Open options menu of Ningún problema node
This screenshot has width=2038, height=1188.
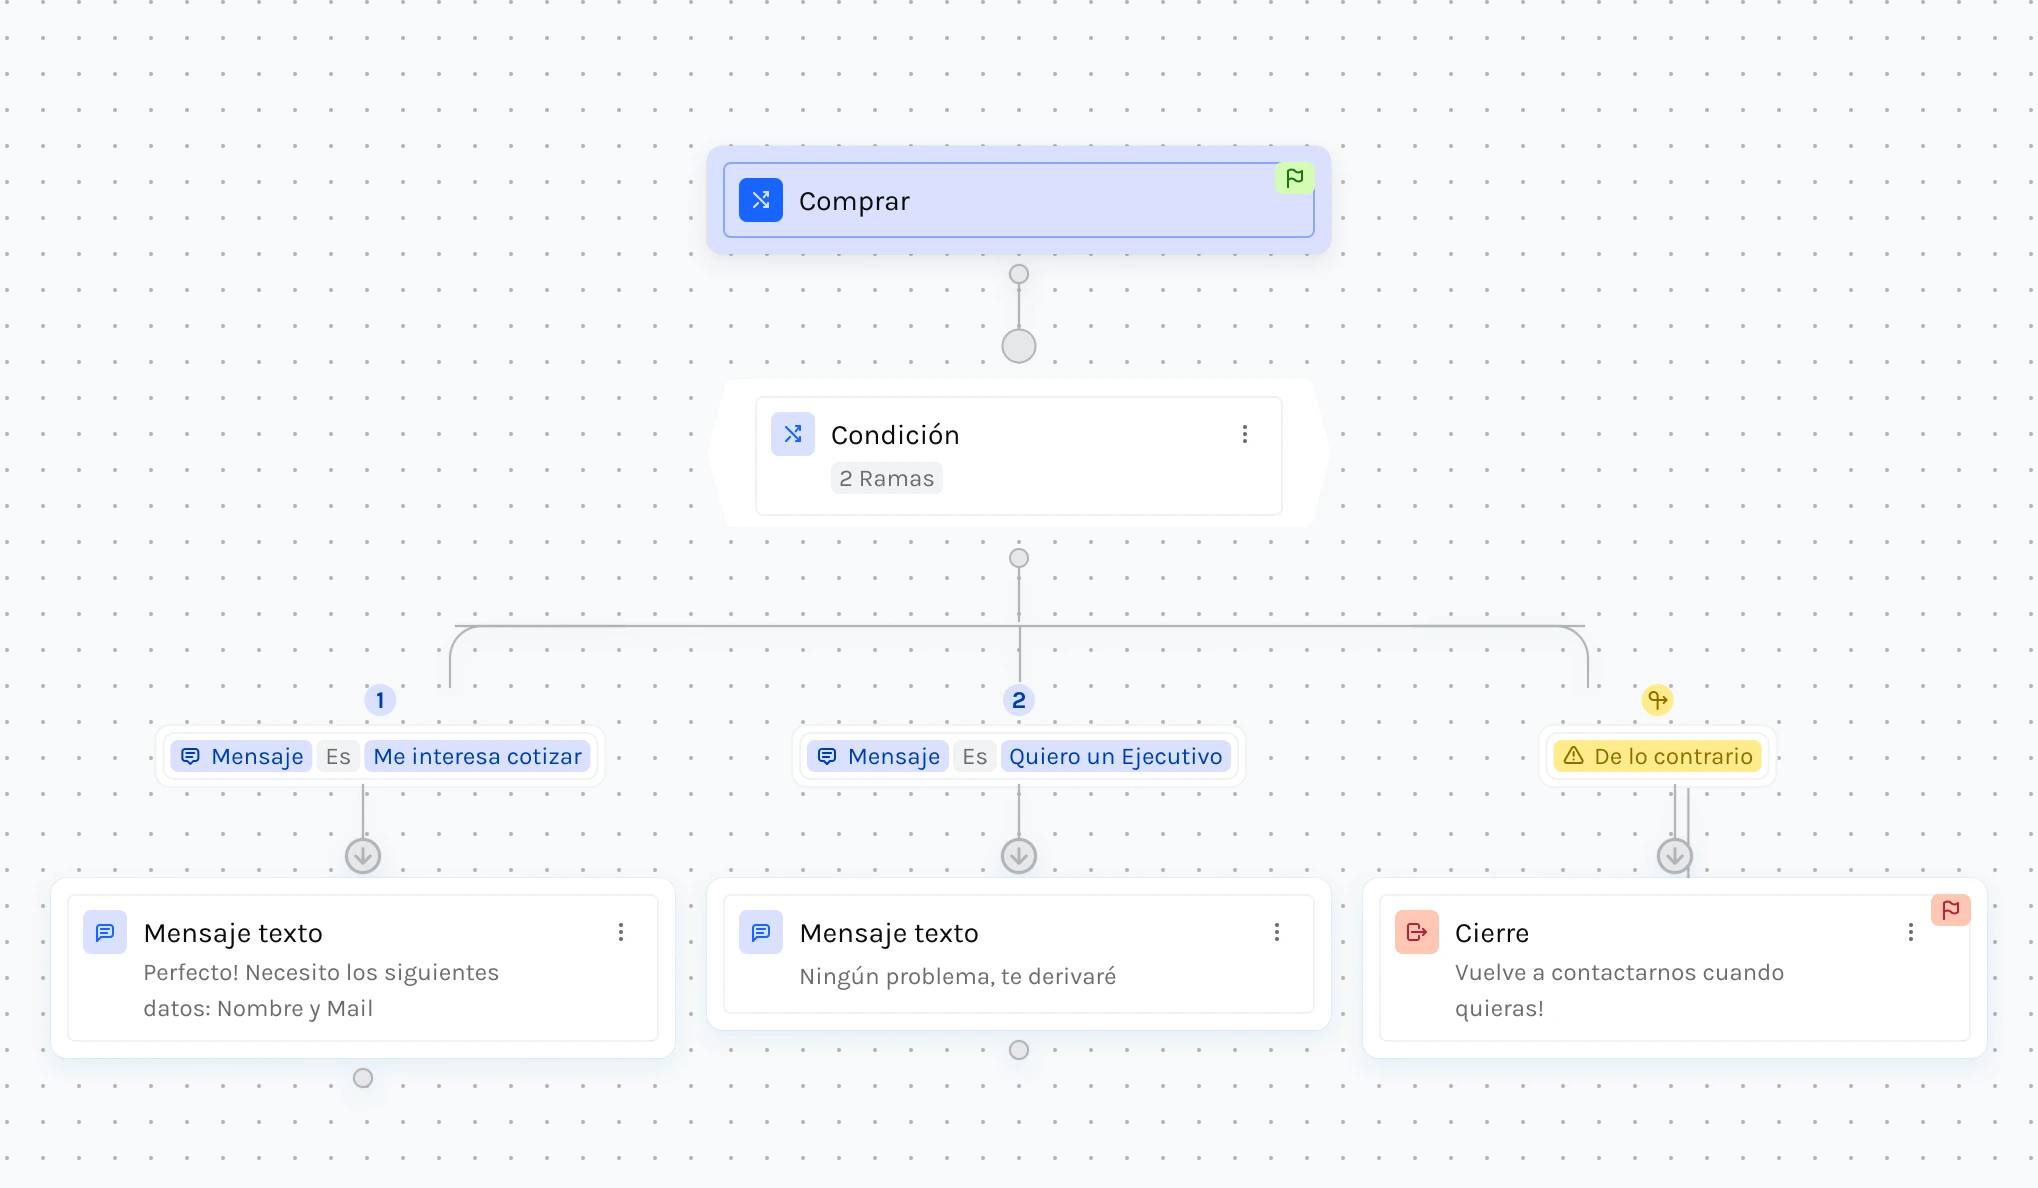point(1276,932)
